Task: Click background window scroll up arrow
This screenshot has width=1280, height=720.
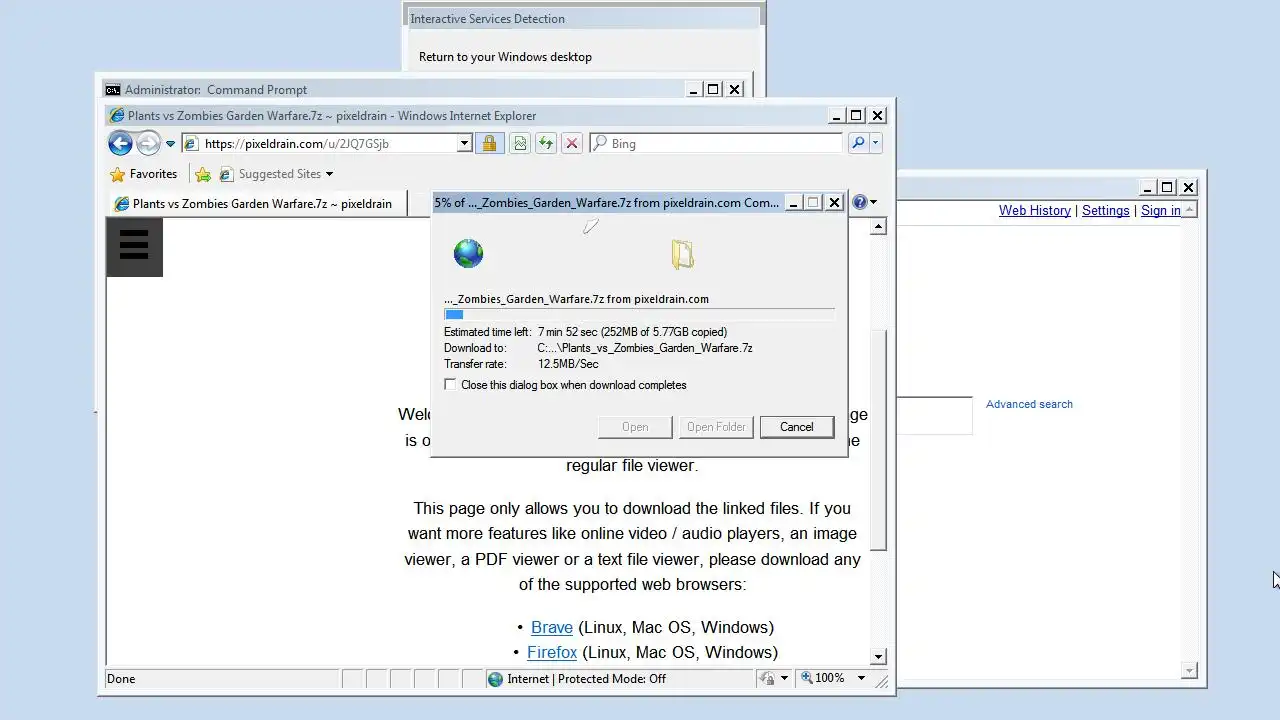Action: (1189, 210)
